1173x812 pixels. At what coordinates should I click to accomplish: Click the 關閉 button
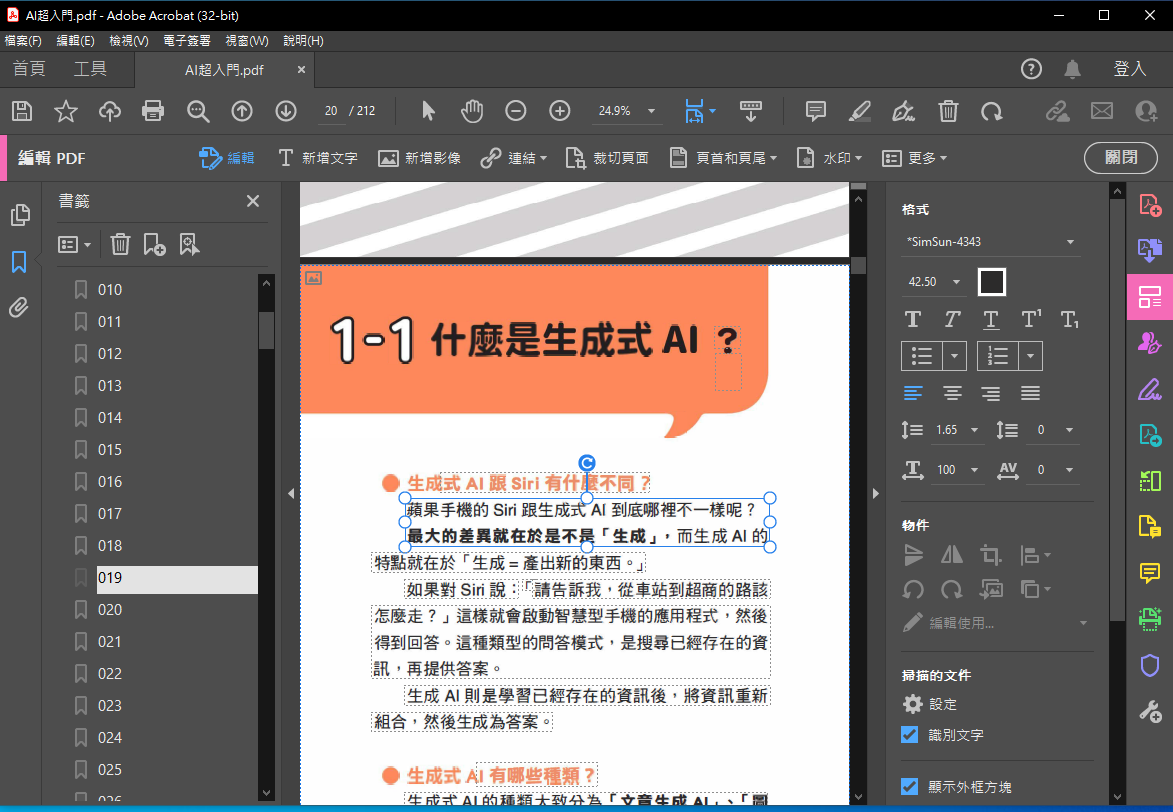(x=1120, y=158)
